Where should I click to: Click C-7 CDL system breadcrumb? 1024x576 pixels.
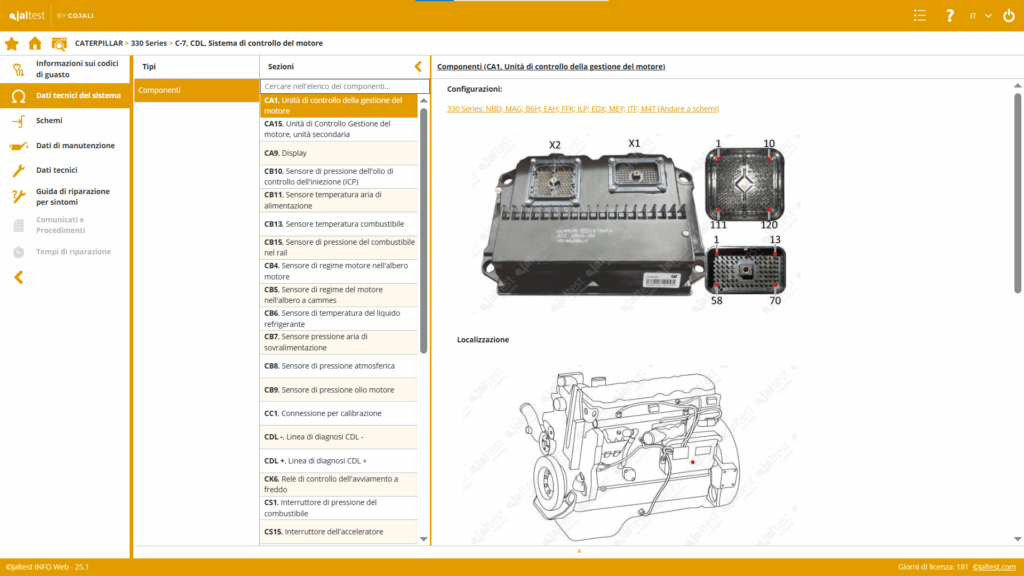249,43
